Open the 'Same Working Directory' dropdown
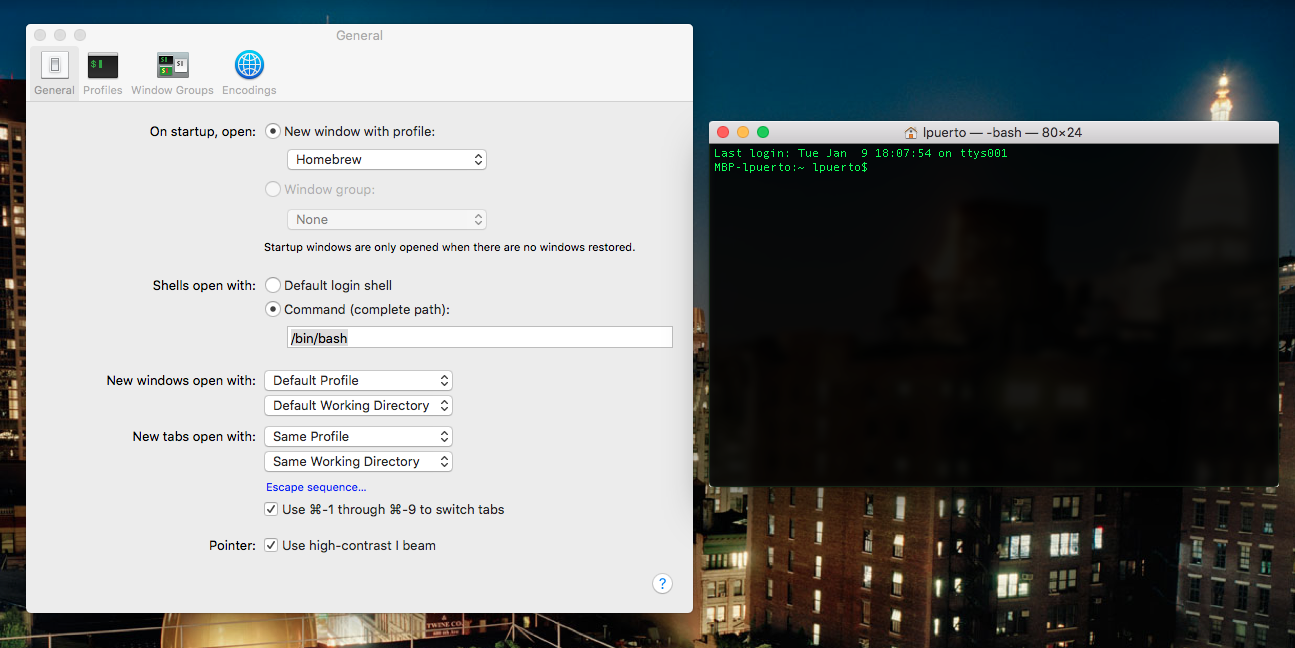 tap(358, 461)
